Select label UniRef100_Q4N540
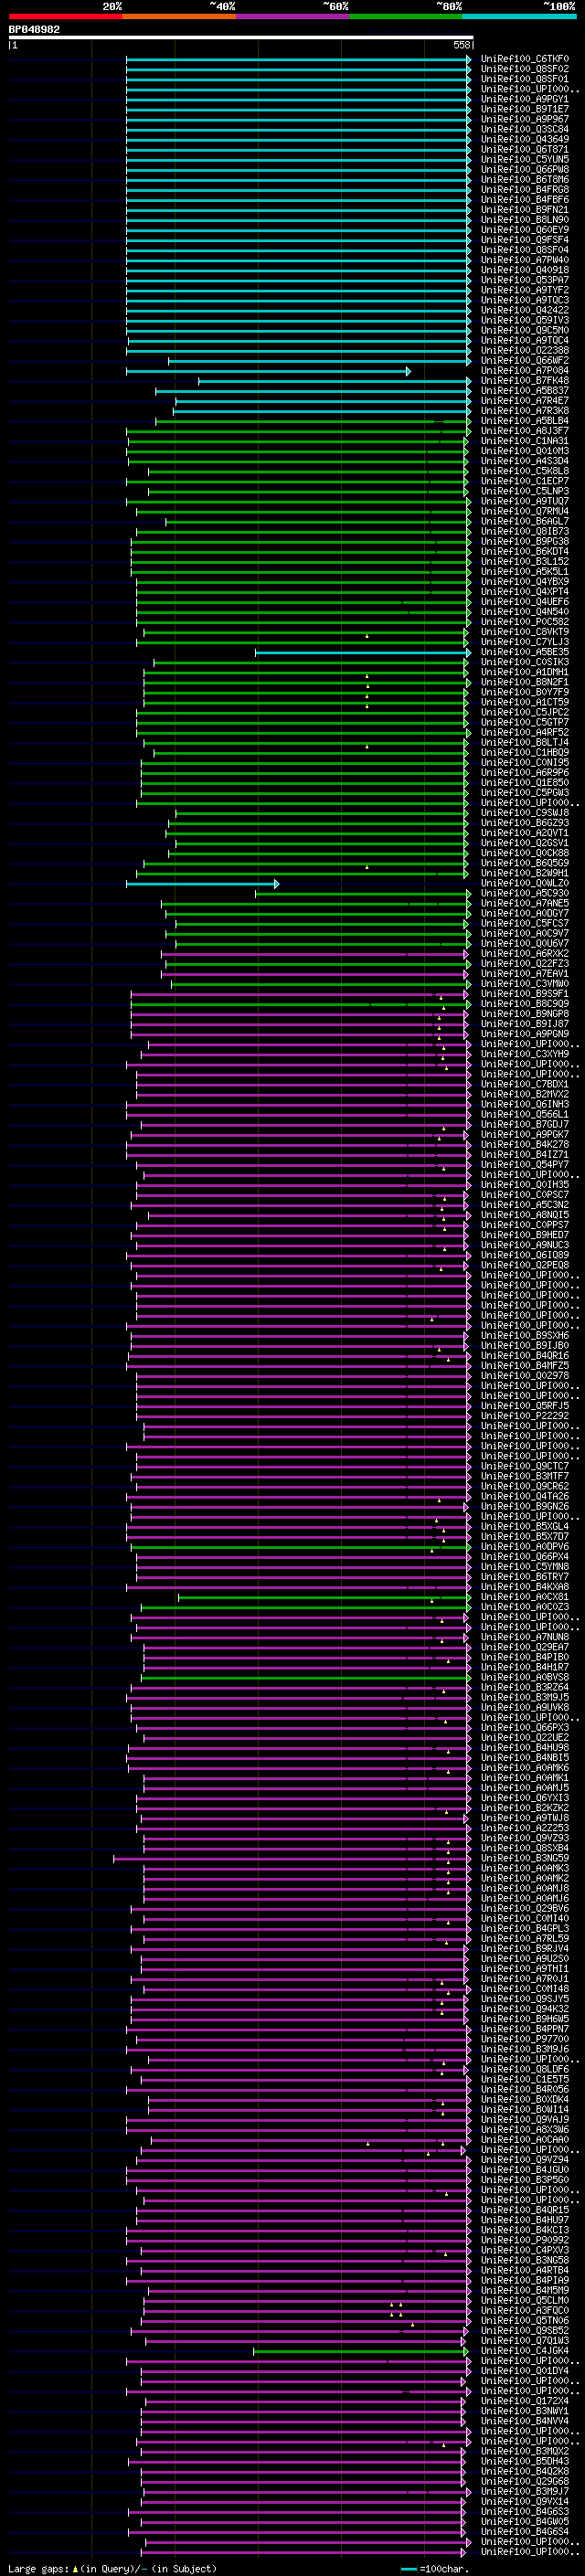Viewport: 585px width, 2576px height. (525, 612)
